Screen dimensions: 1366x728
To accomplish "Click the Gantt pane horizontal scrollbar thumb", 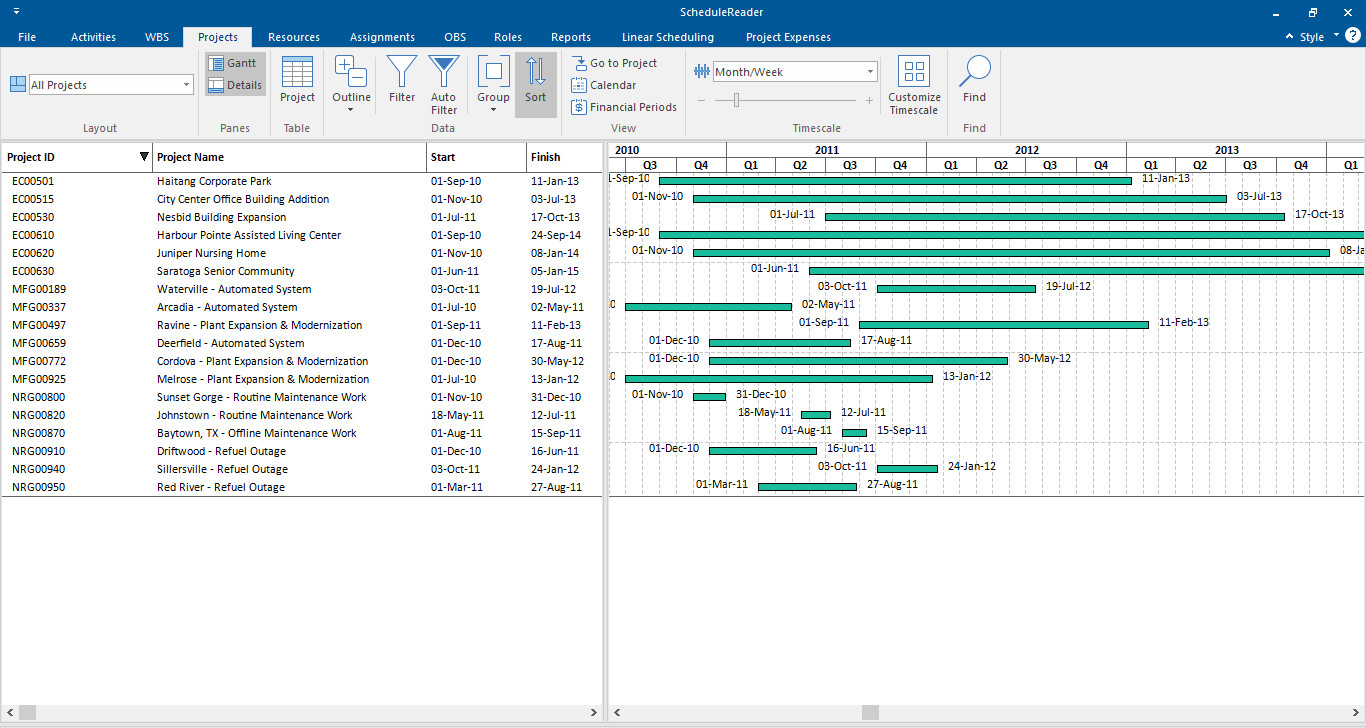I will tap(870, 712).
